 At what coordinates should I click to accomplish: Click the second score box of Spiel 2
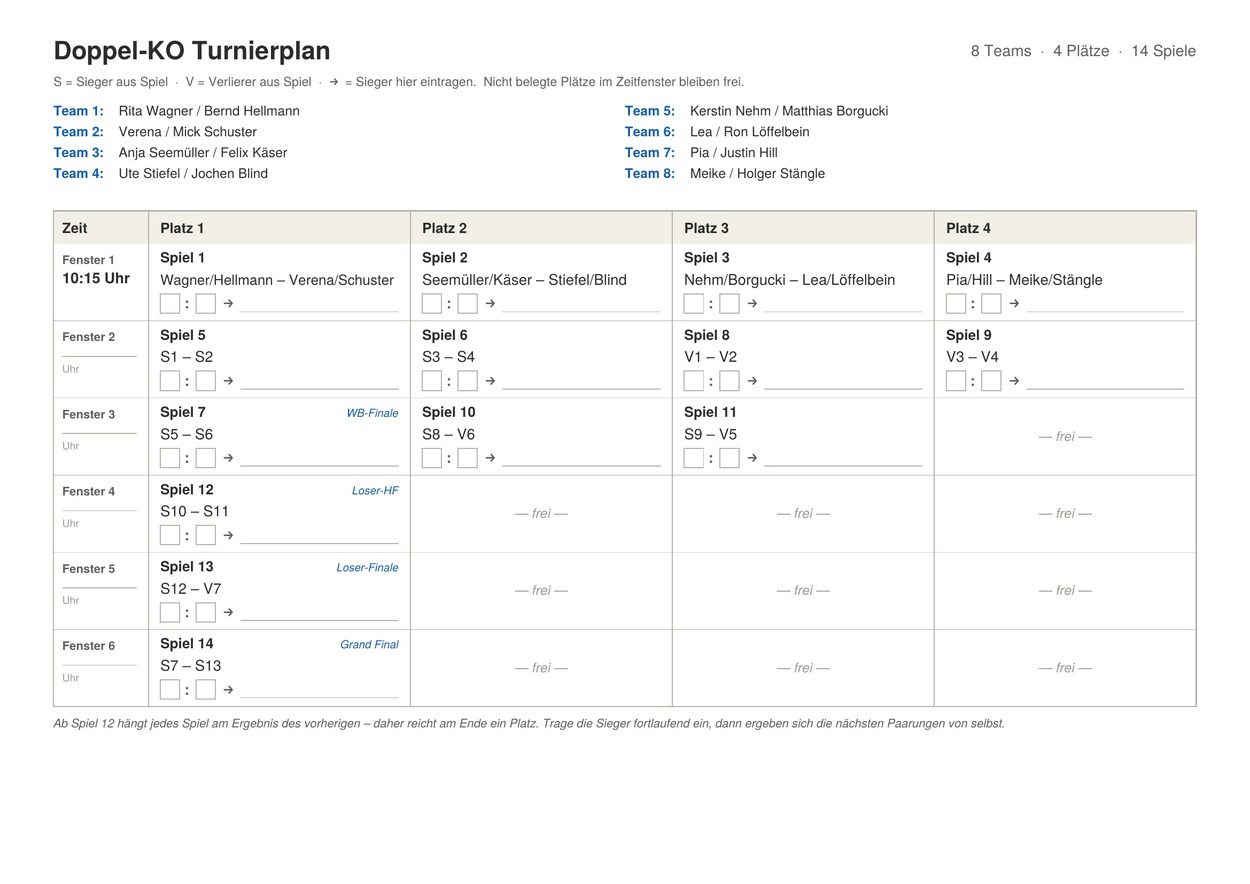tap(467, 303)
